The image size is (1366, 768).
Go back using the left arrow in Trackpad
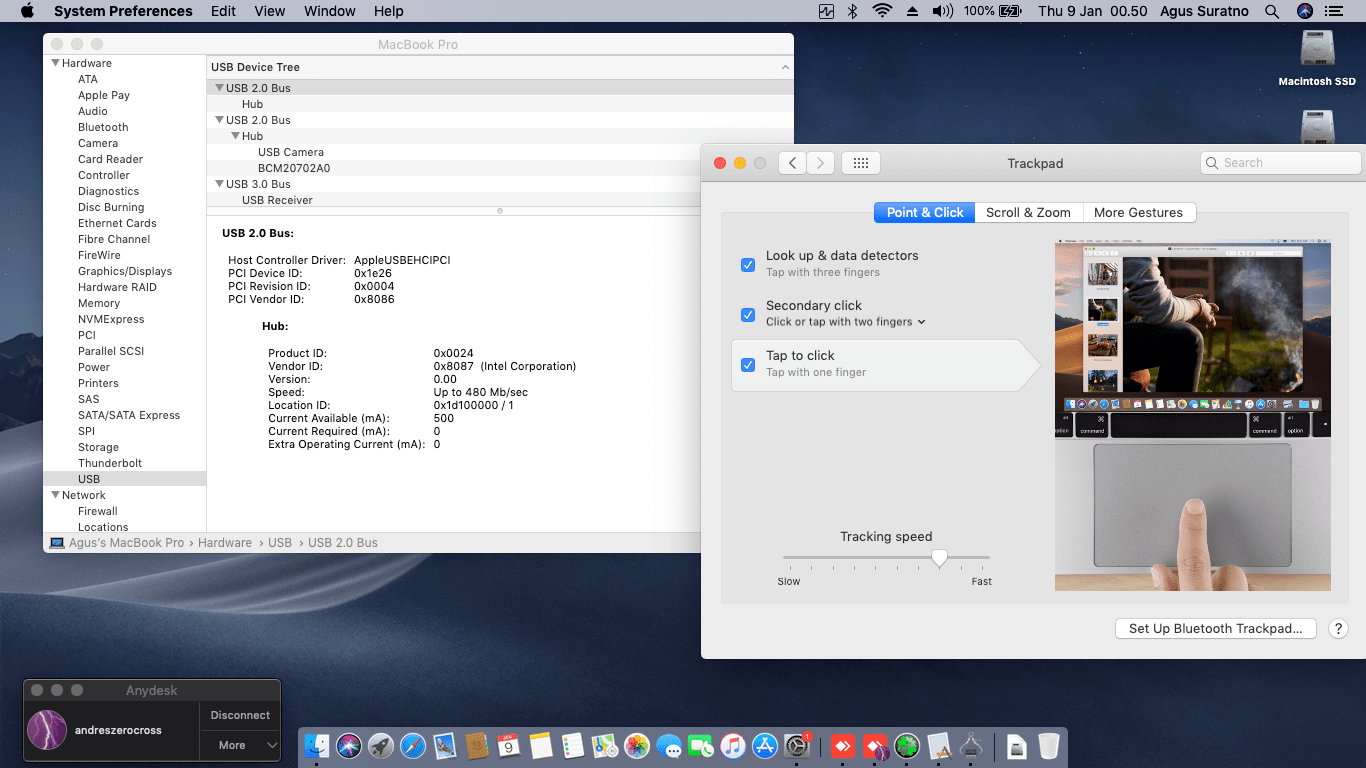pyautogui.click(x=792, y=163)
